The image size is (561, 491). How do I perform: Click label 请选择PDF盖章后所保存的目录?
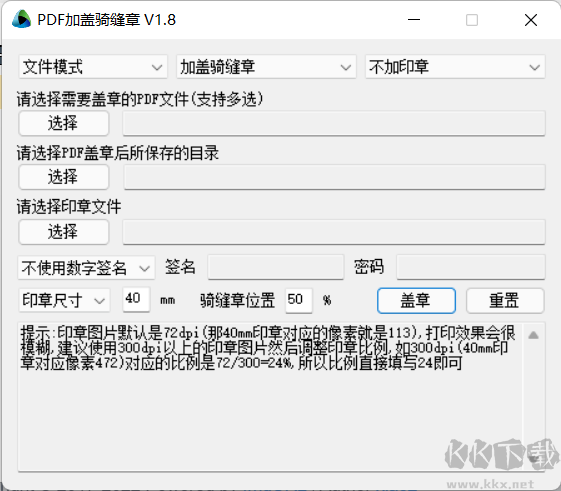[118, 153]
